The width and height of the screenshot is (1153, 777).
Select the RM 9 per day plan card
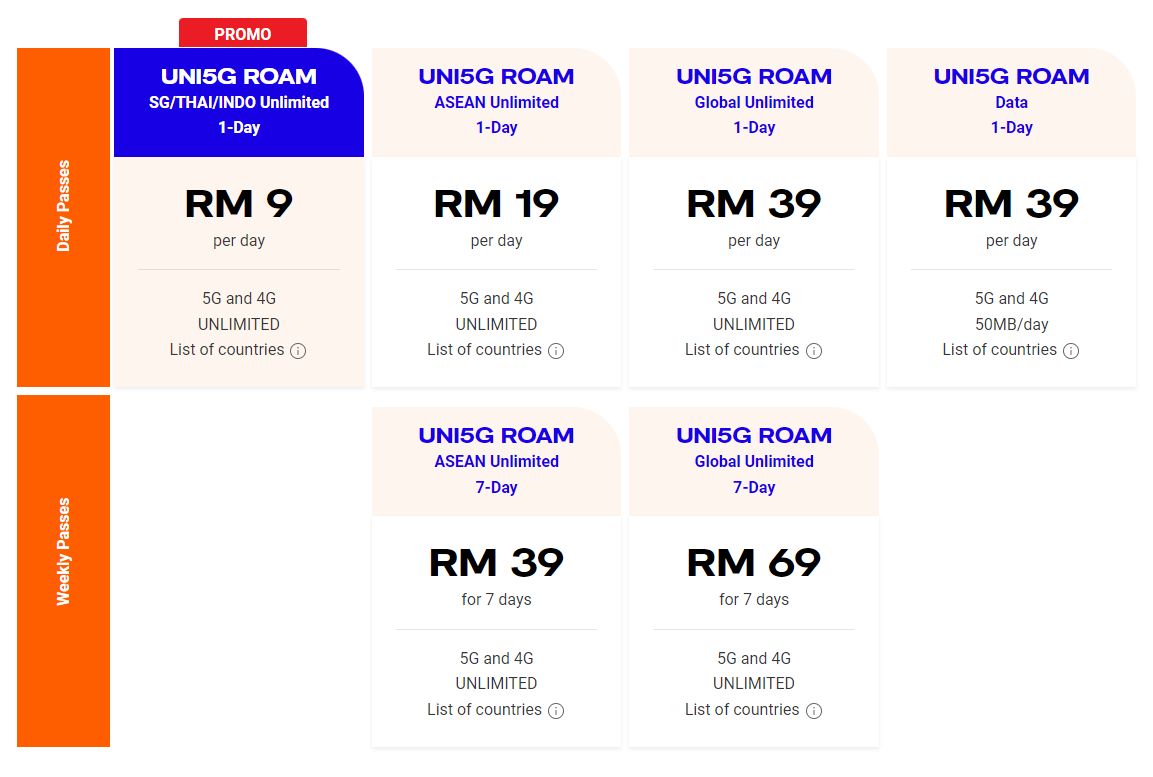pos(239,204)
